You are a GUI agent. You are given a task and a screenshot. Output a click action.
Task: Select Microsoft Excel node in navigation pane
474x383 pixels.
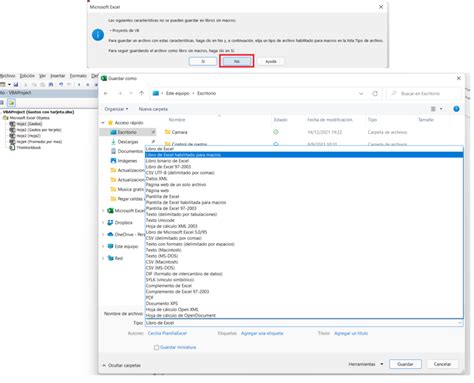tap(129, 211)
